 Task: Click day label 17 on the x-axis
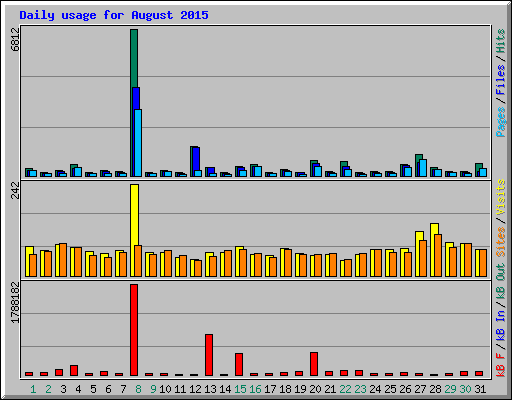tap(270, 389)
